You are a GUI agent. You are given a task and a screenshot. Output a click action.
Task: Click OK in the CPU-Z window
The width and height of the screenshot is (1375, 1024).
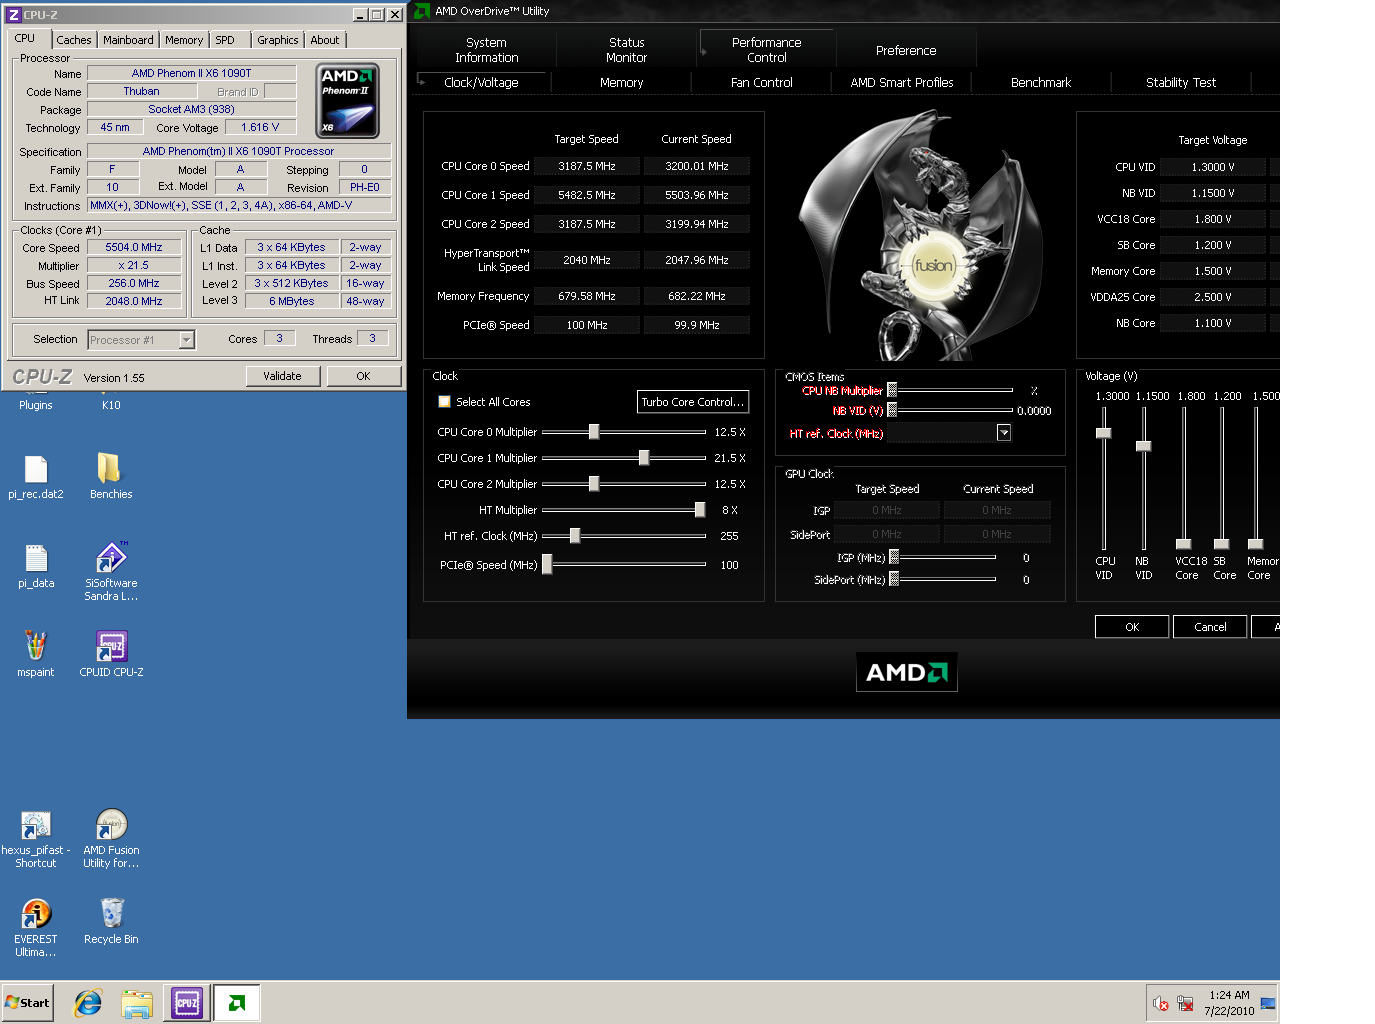pos(363,376)
